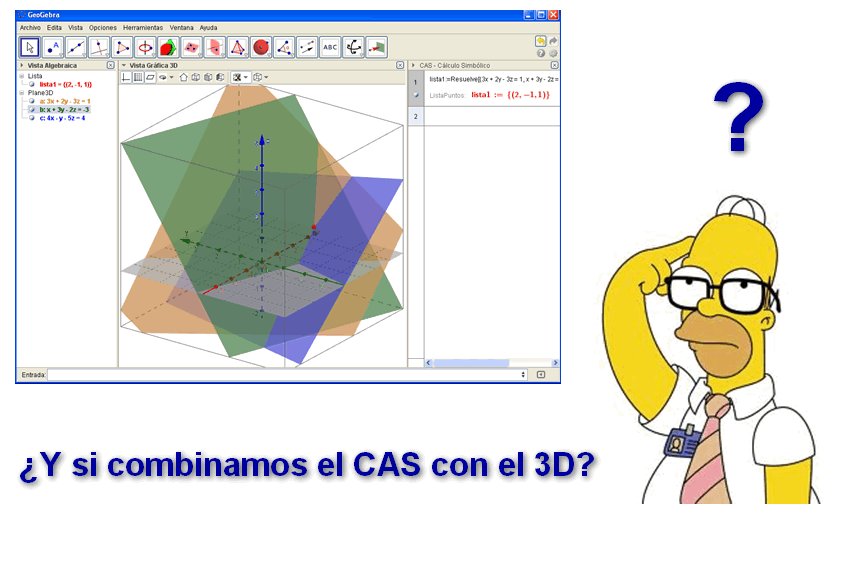
Task: Switch 3D view towards yOz plane
Action: tap(220, 78)
